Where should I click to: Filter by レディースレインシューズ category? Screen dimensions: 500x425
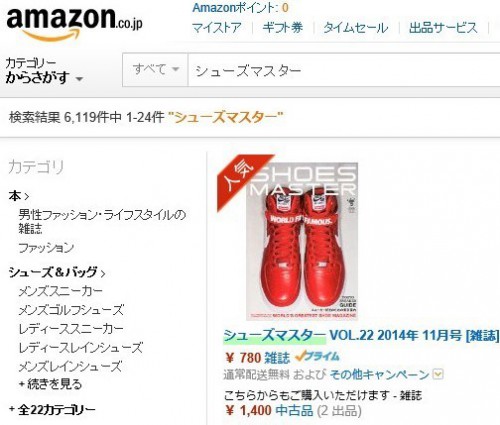[80, 348]
